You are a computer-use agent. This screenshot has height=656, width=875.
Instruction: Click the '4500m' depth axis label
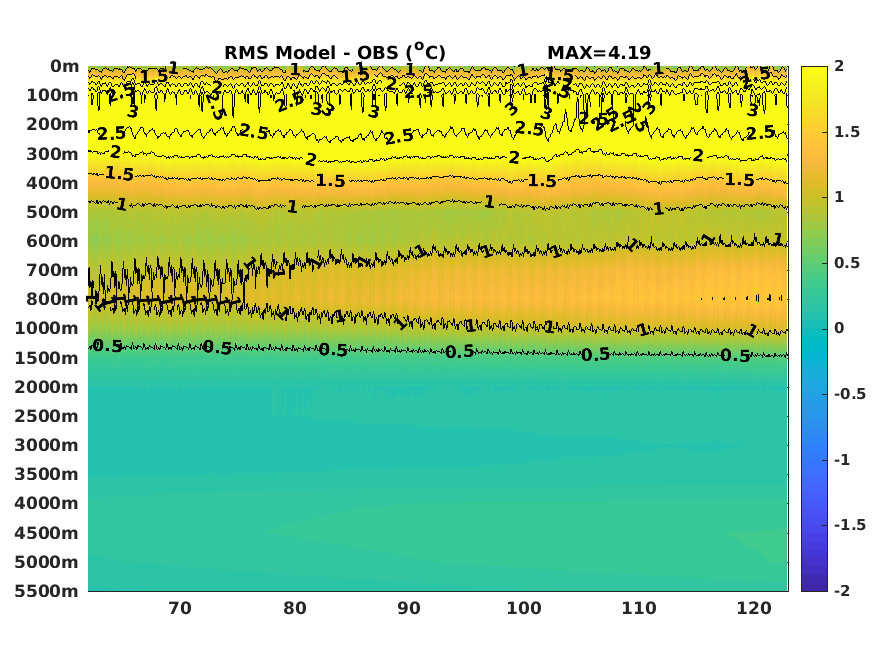(47, 533)
